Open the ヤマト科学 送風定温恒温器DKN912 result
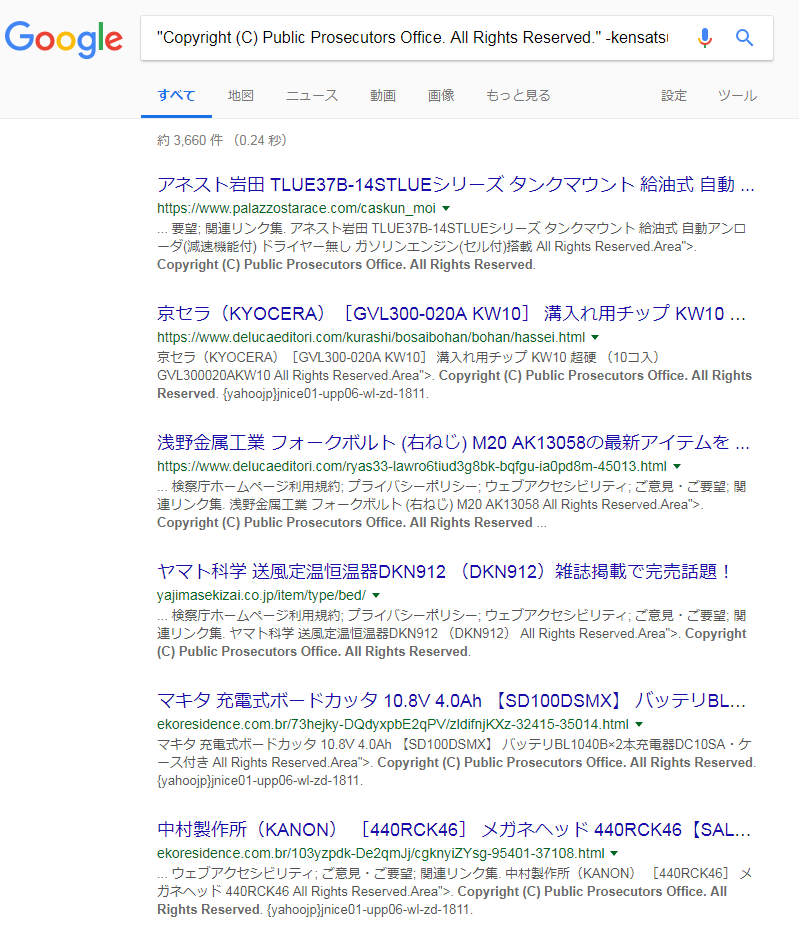The image size is (799, 928). 444,571
